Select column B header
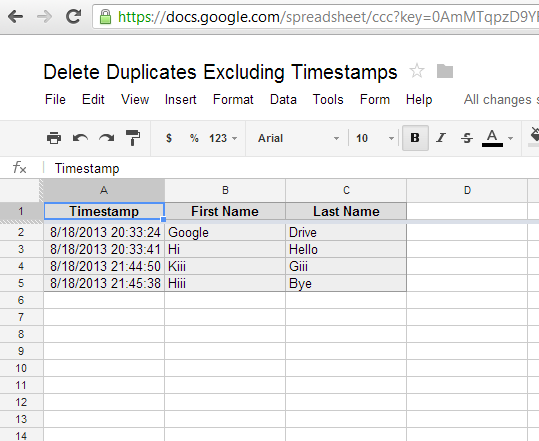This screenshot has height=441, width=539. pyautogui.click(x=225, y=190)
